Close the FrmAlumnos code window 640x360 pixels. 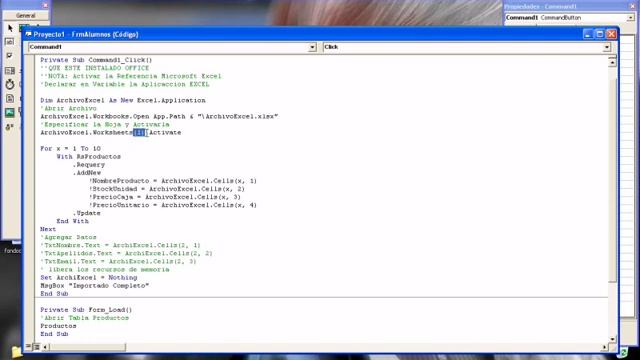tap(611, 34)
